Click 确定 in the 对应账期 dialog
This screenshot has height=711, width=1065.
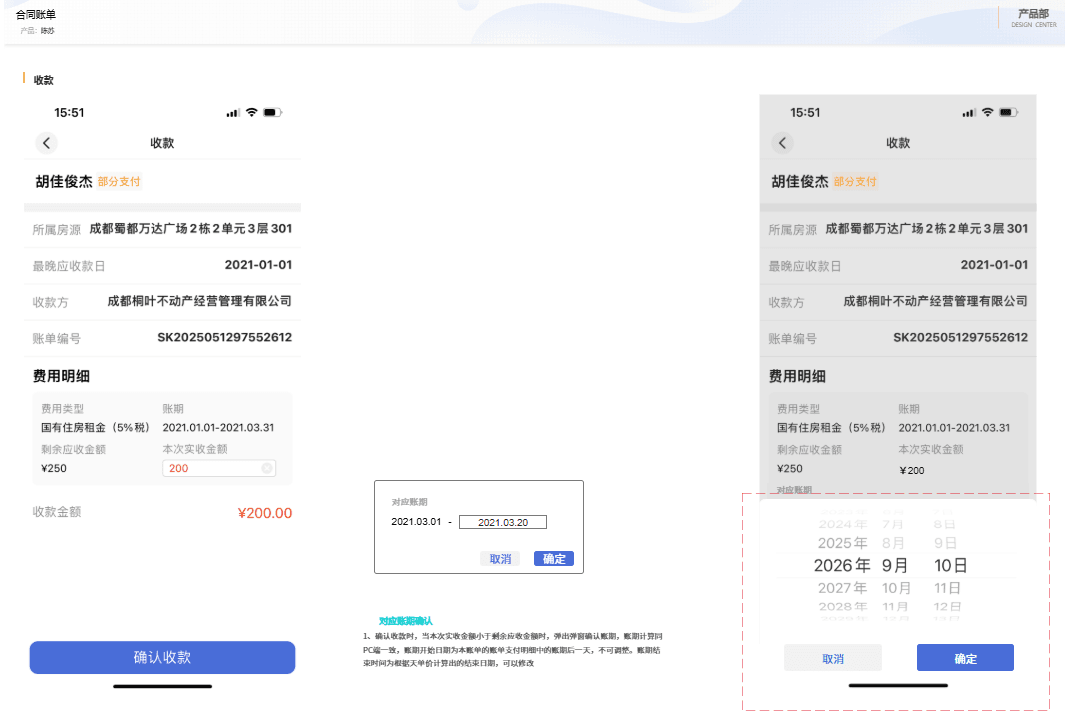pos(554,559)
